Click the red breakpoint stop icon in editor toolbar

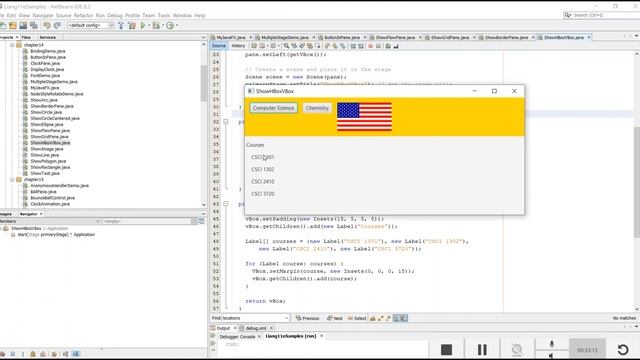(371, 46)
